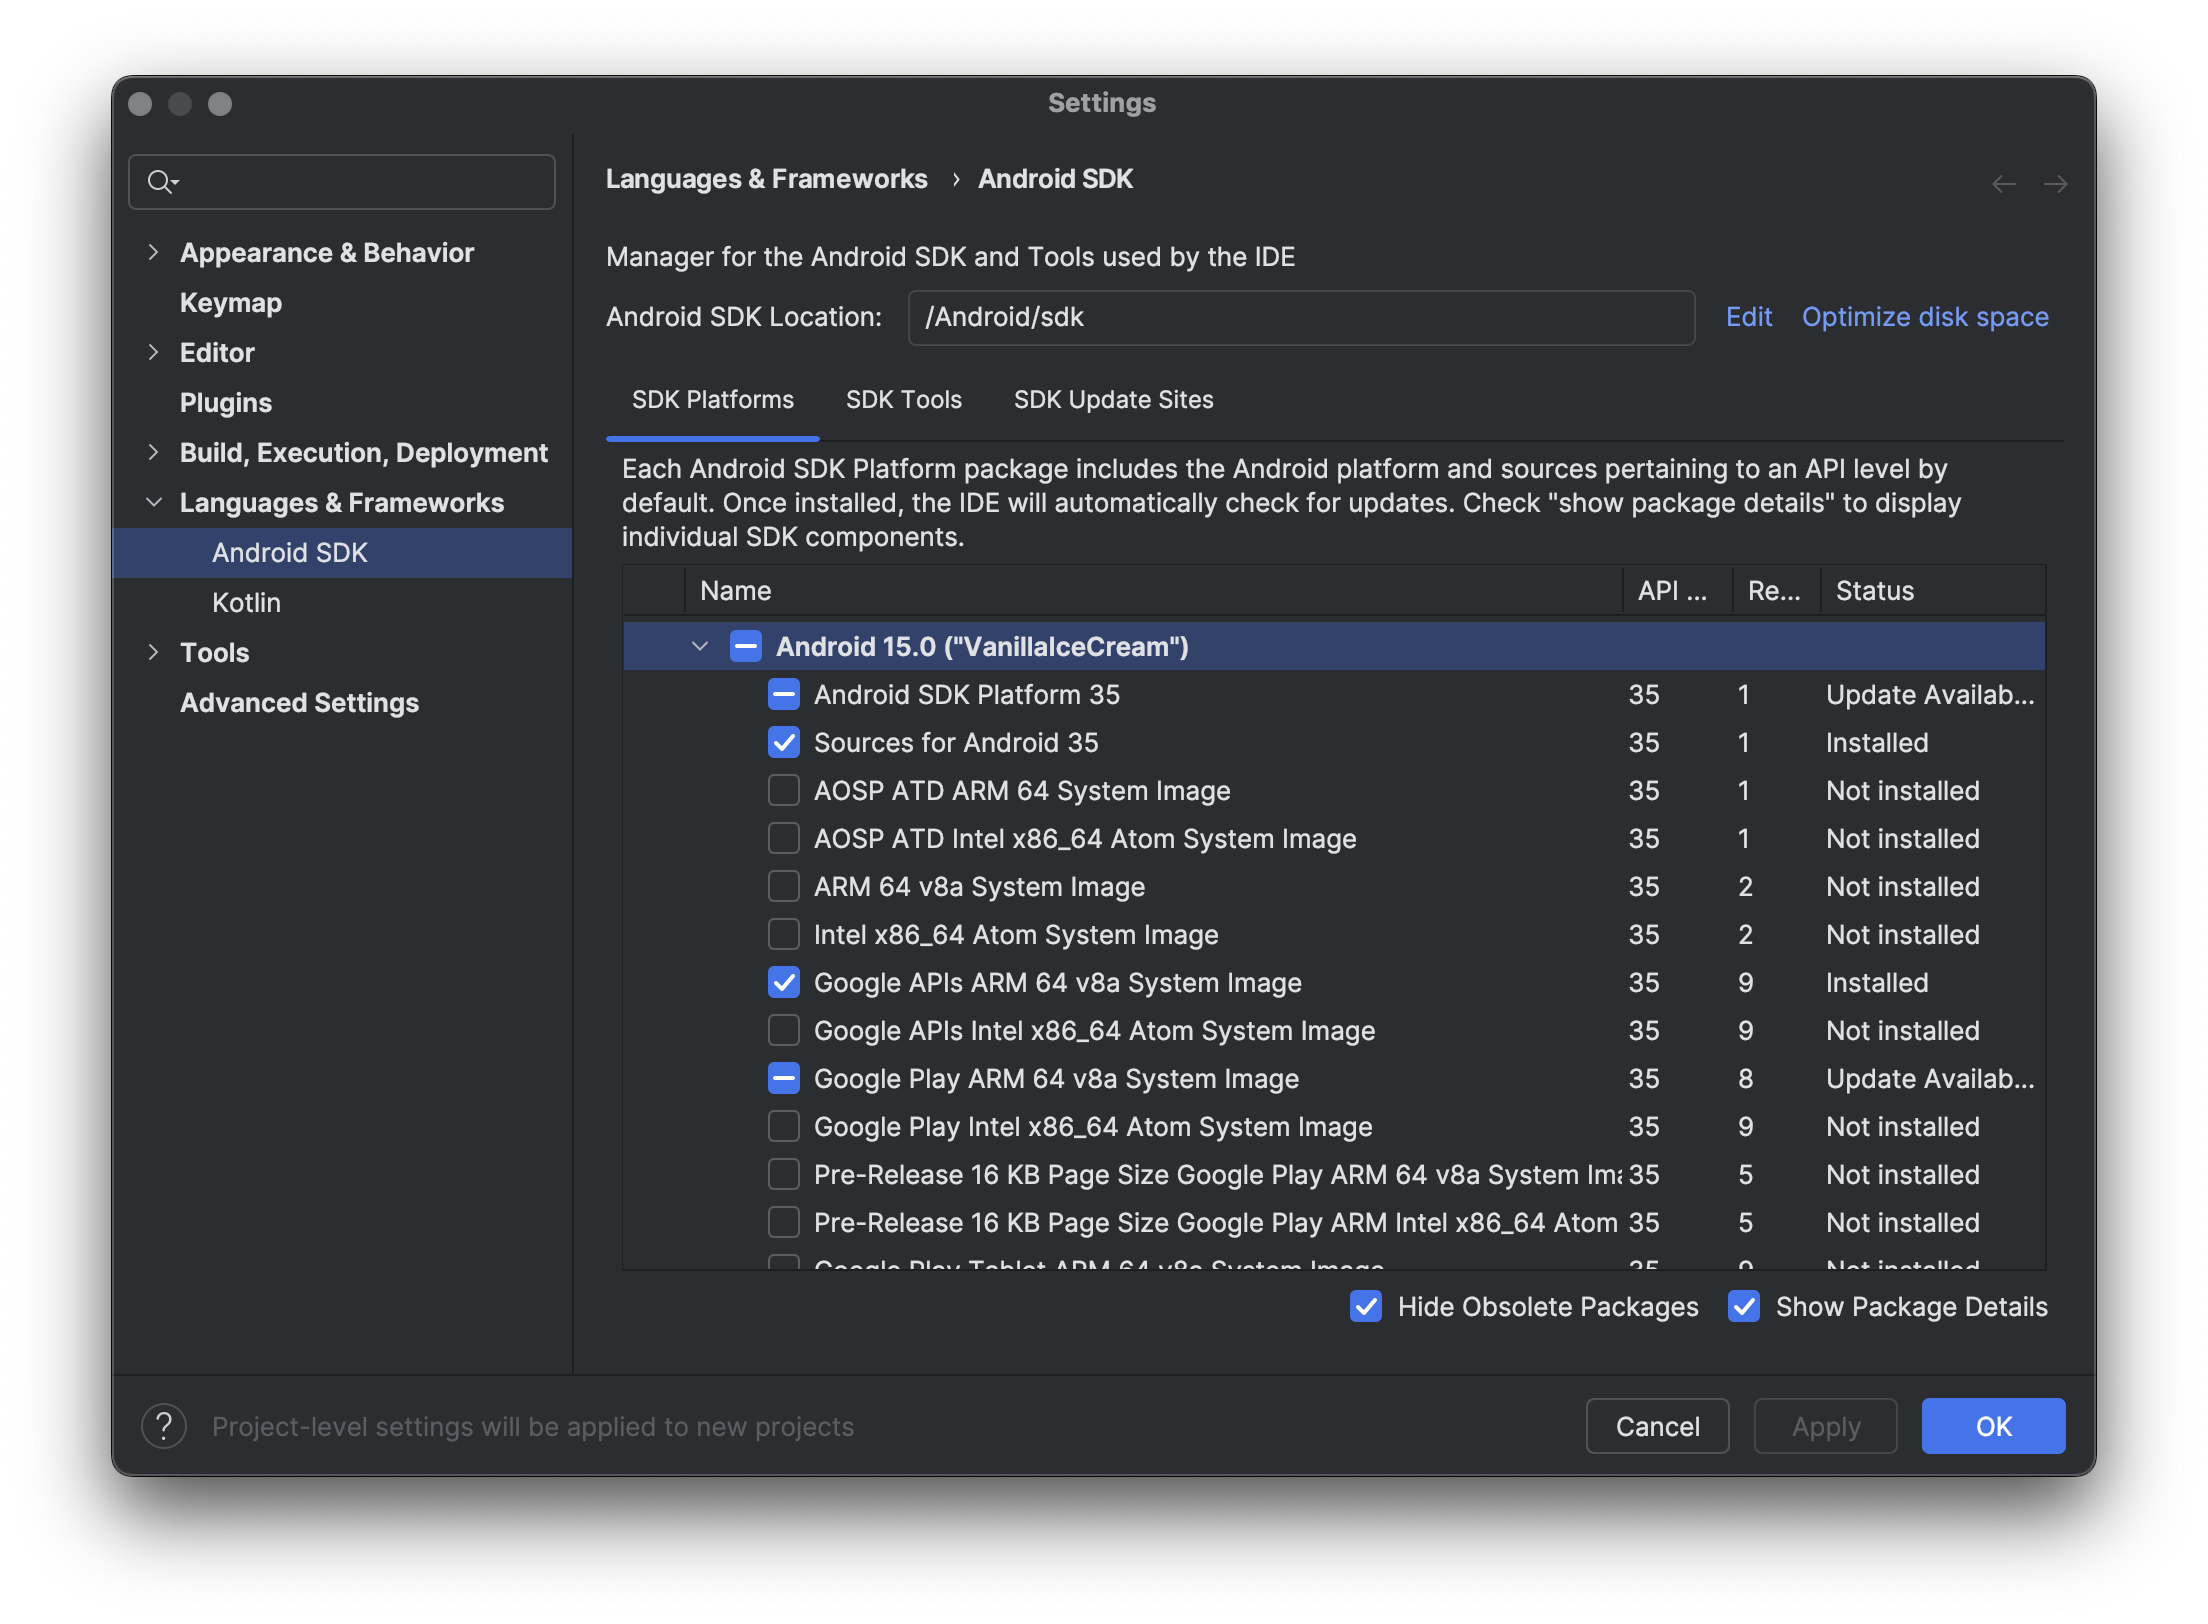The image size is (2208, 1624).
Task: Disable Show Package Details
Action: coord(1744,1306)
